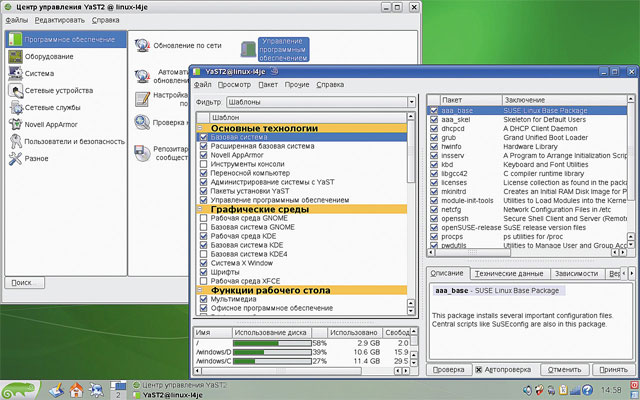Click the /windows/C disk usage bar
The width and height of the screenshot is (640, 400).
(272, 361)
